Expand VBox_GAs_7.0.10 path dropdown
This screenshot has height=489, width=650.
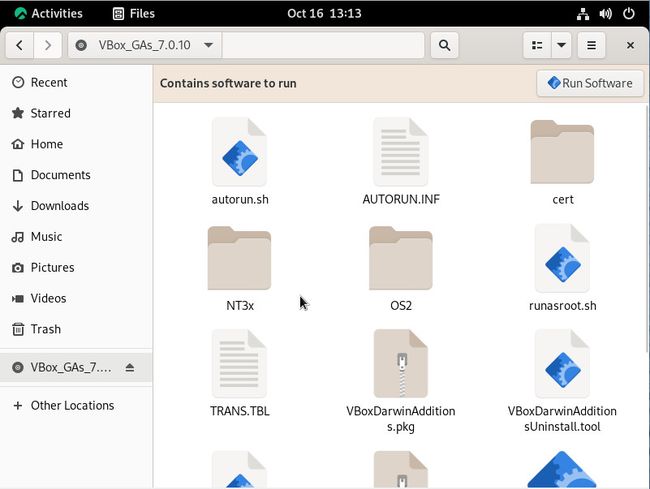(x=209, y=45)
